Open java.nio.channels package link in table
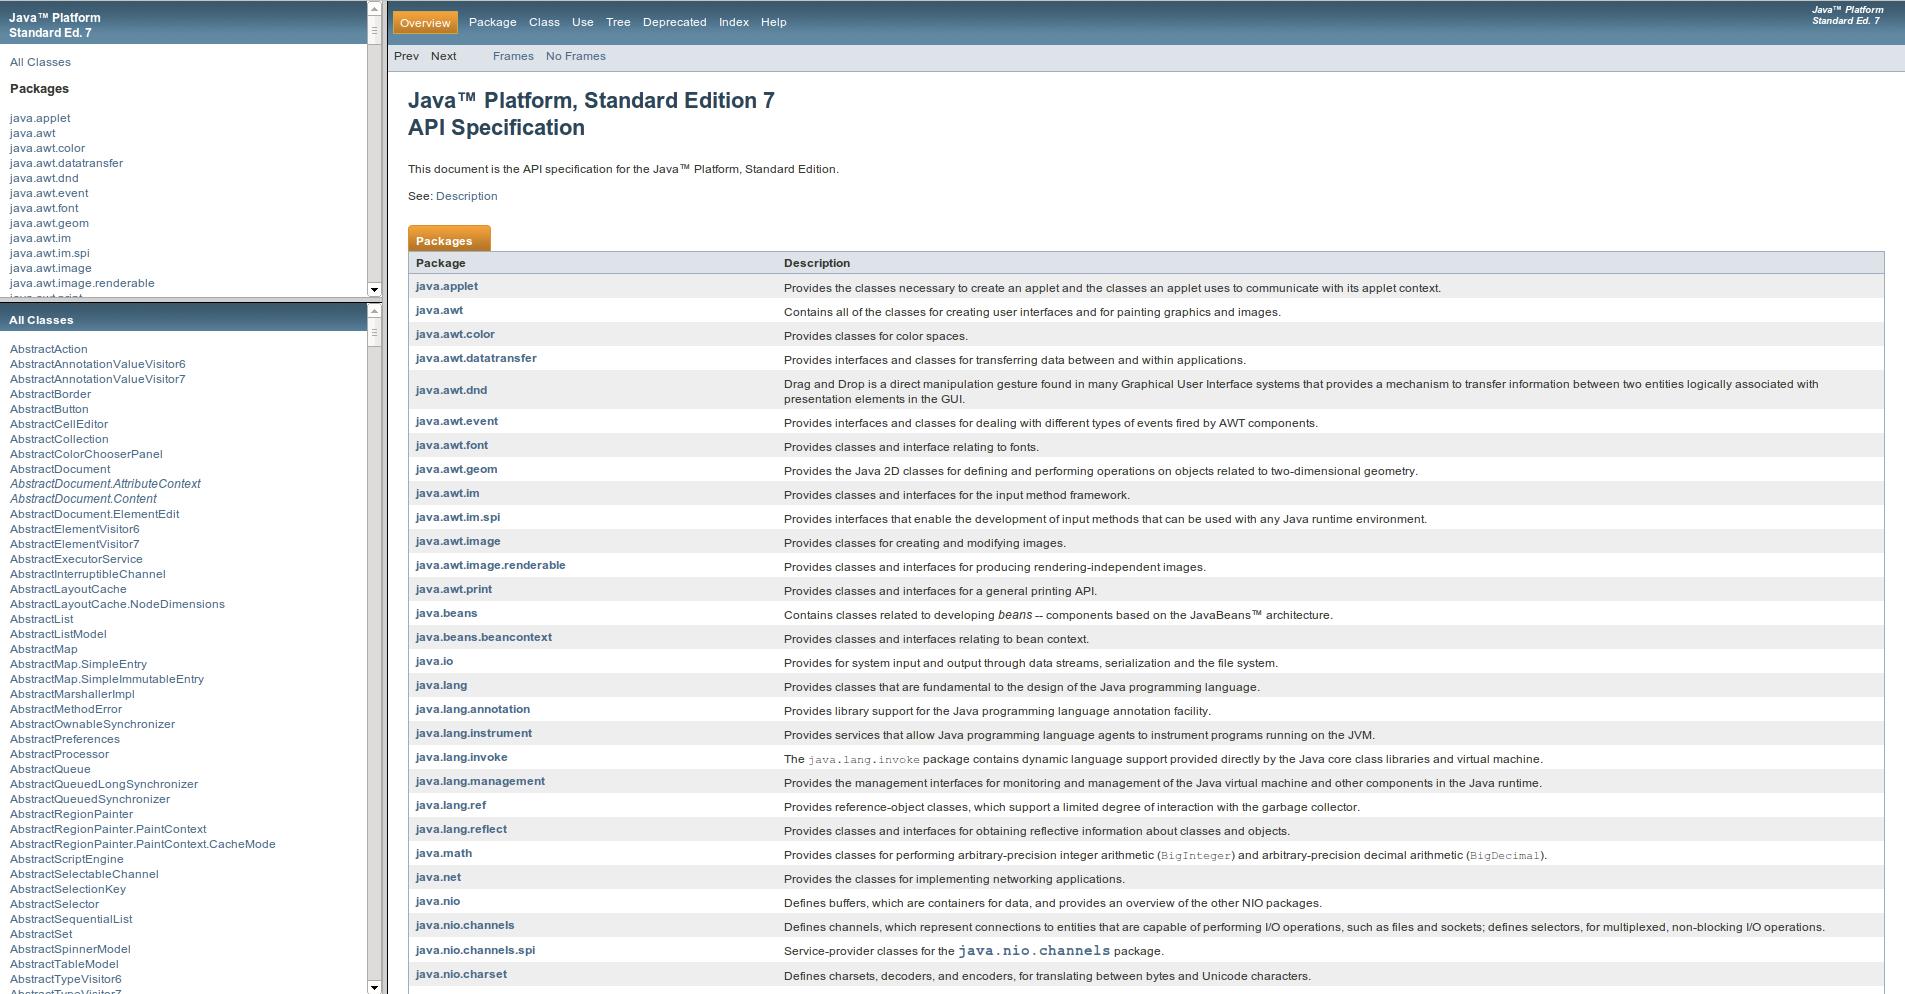 (465, 925)
